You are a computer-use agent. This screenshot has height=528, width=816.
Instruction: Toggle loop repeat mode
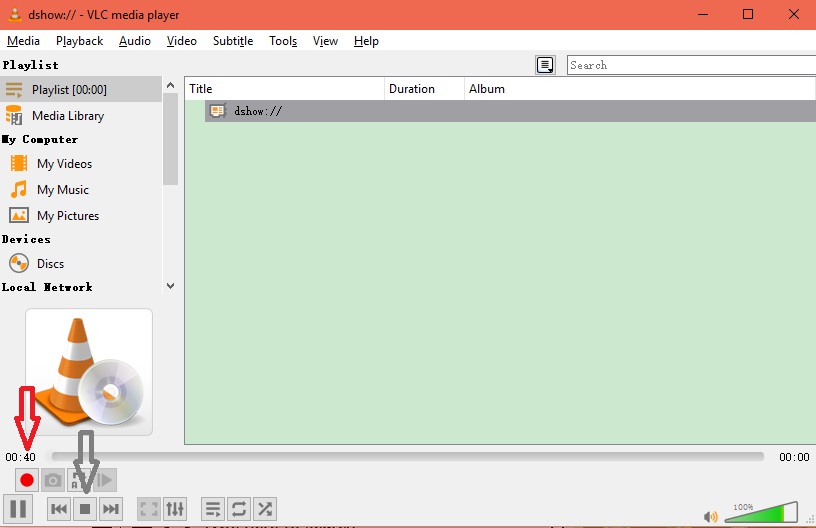239,509
